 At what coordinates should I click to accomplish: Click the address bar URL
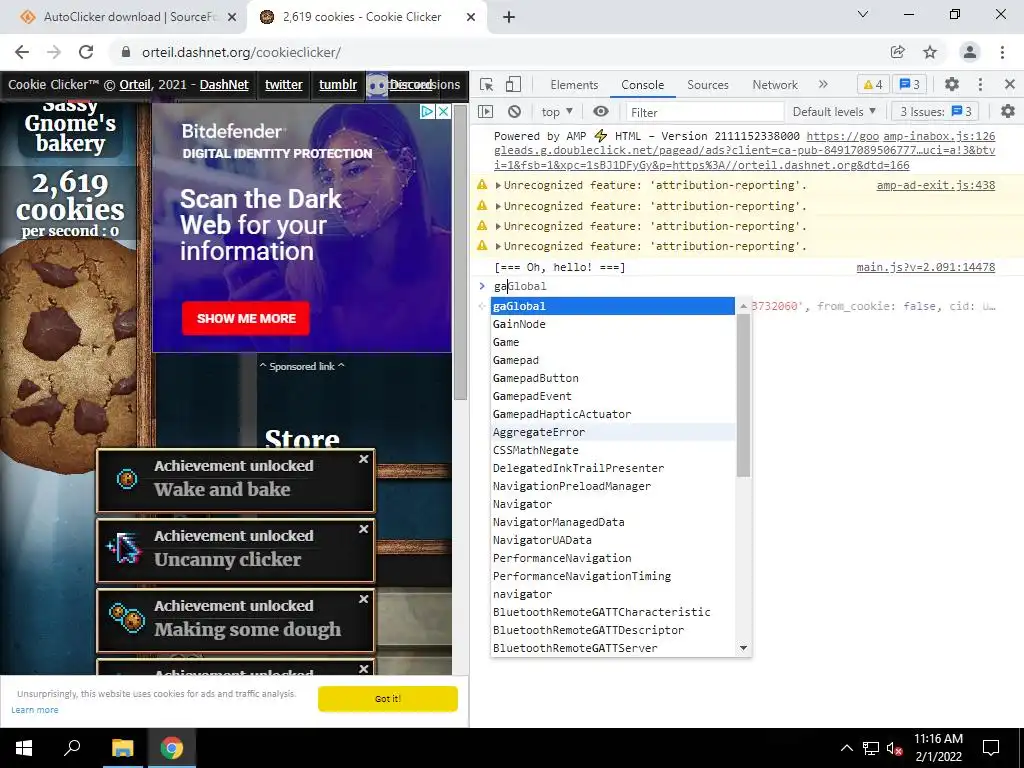(x=241, y=52)
